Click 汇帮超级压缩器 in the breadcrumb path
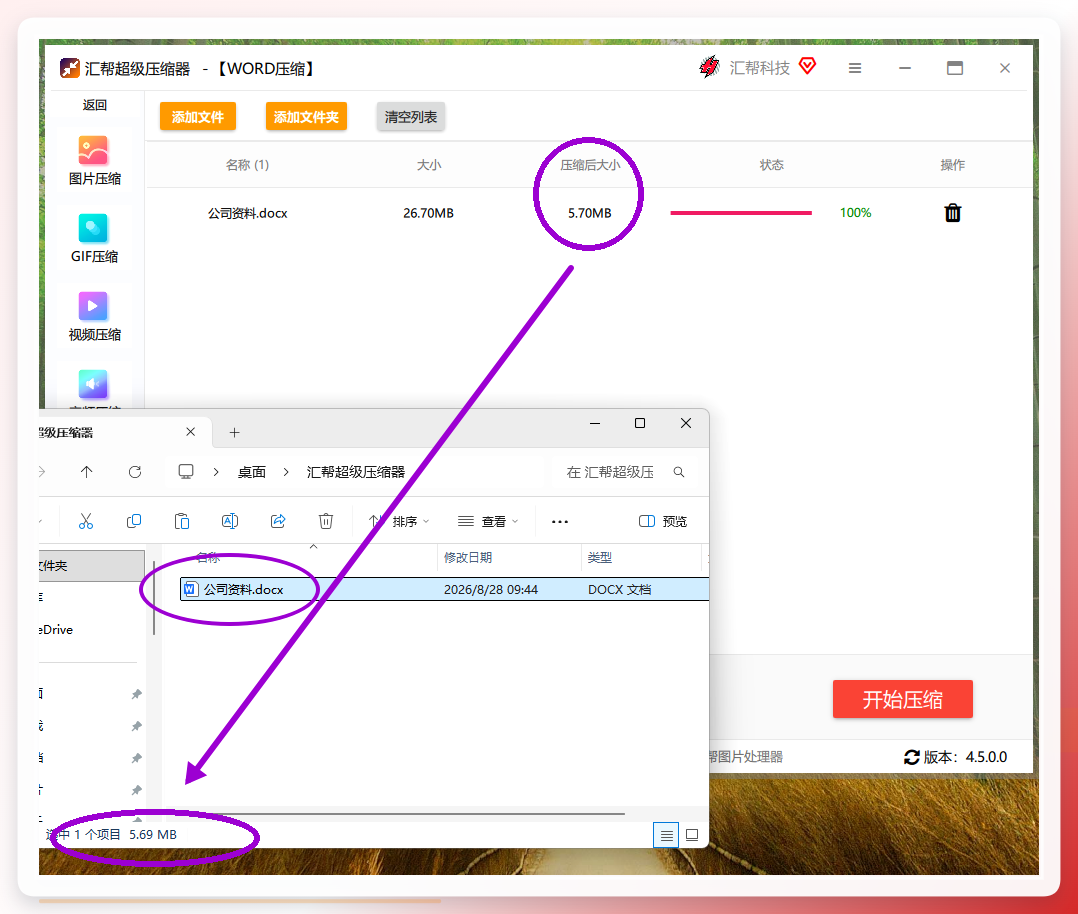Viewport: 1078px width, 914px height. pyautogui.click(x=355, y=472)
